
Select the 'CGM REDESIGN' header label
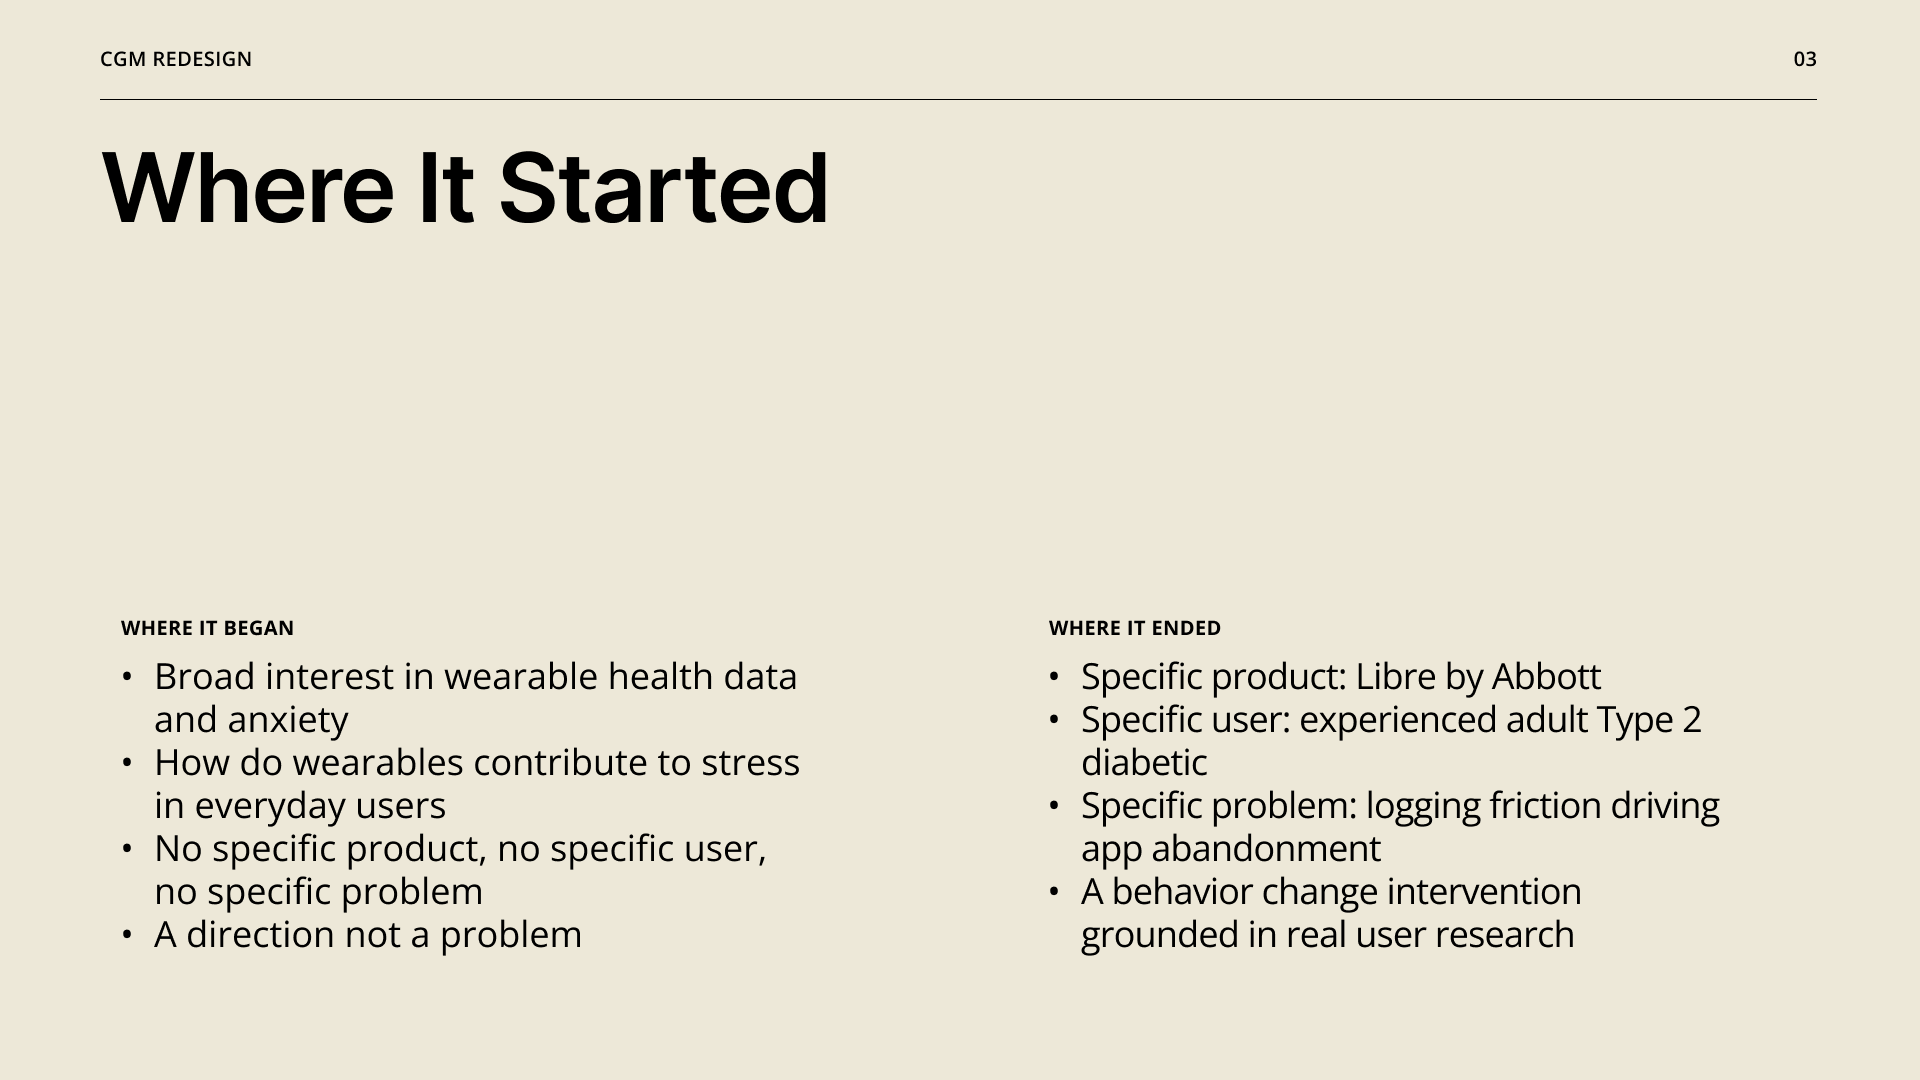click(176, 59)
